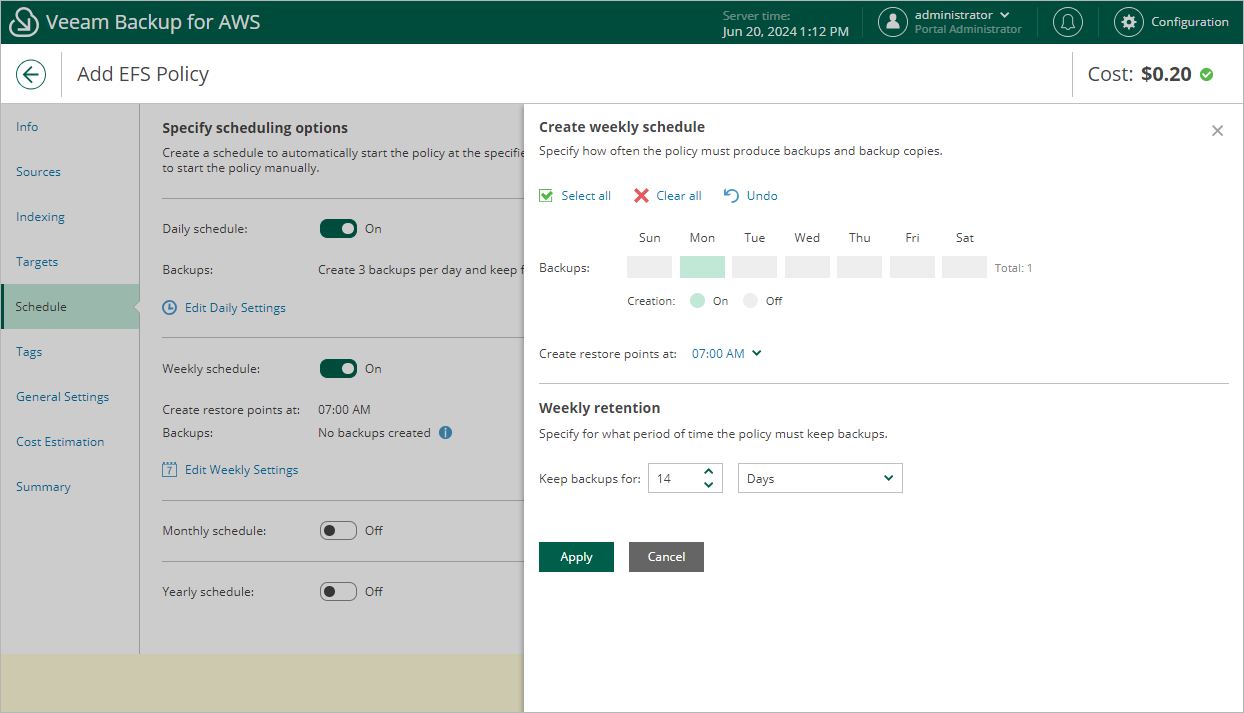Turn off the Weekly schedule toggle

(338, 368)
